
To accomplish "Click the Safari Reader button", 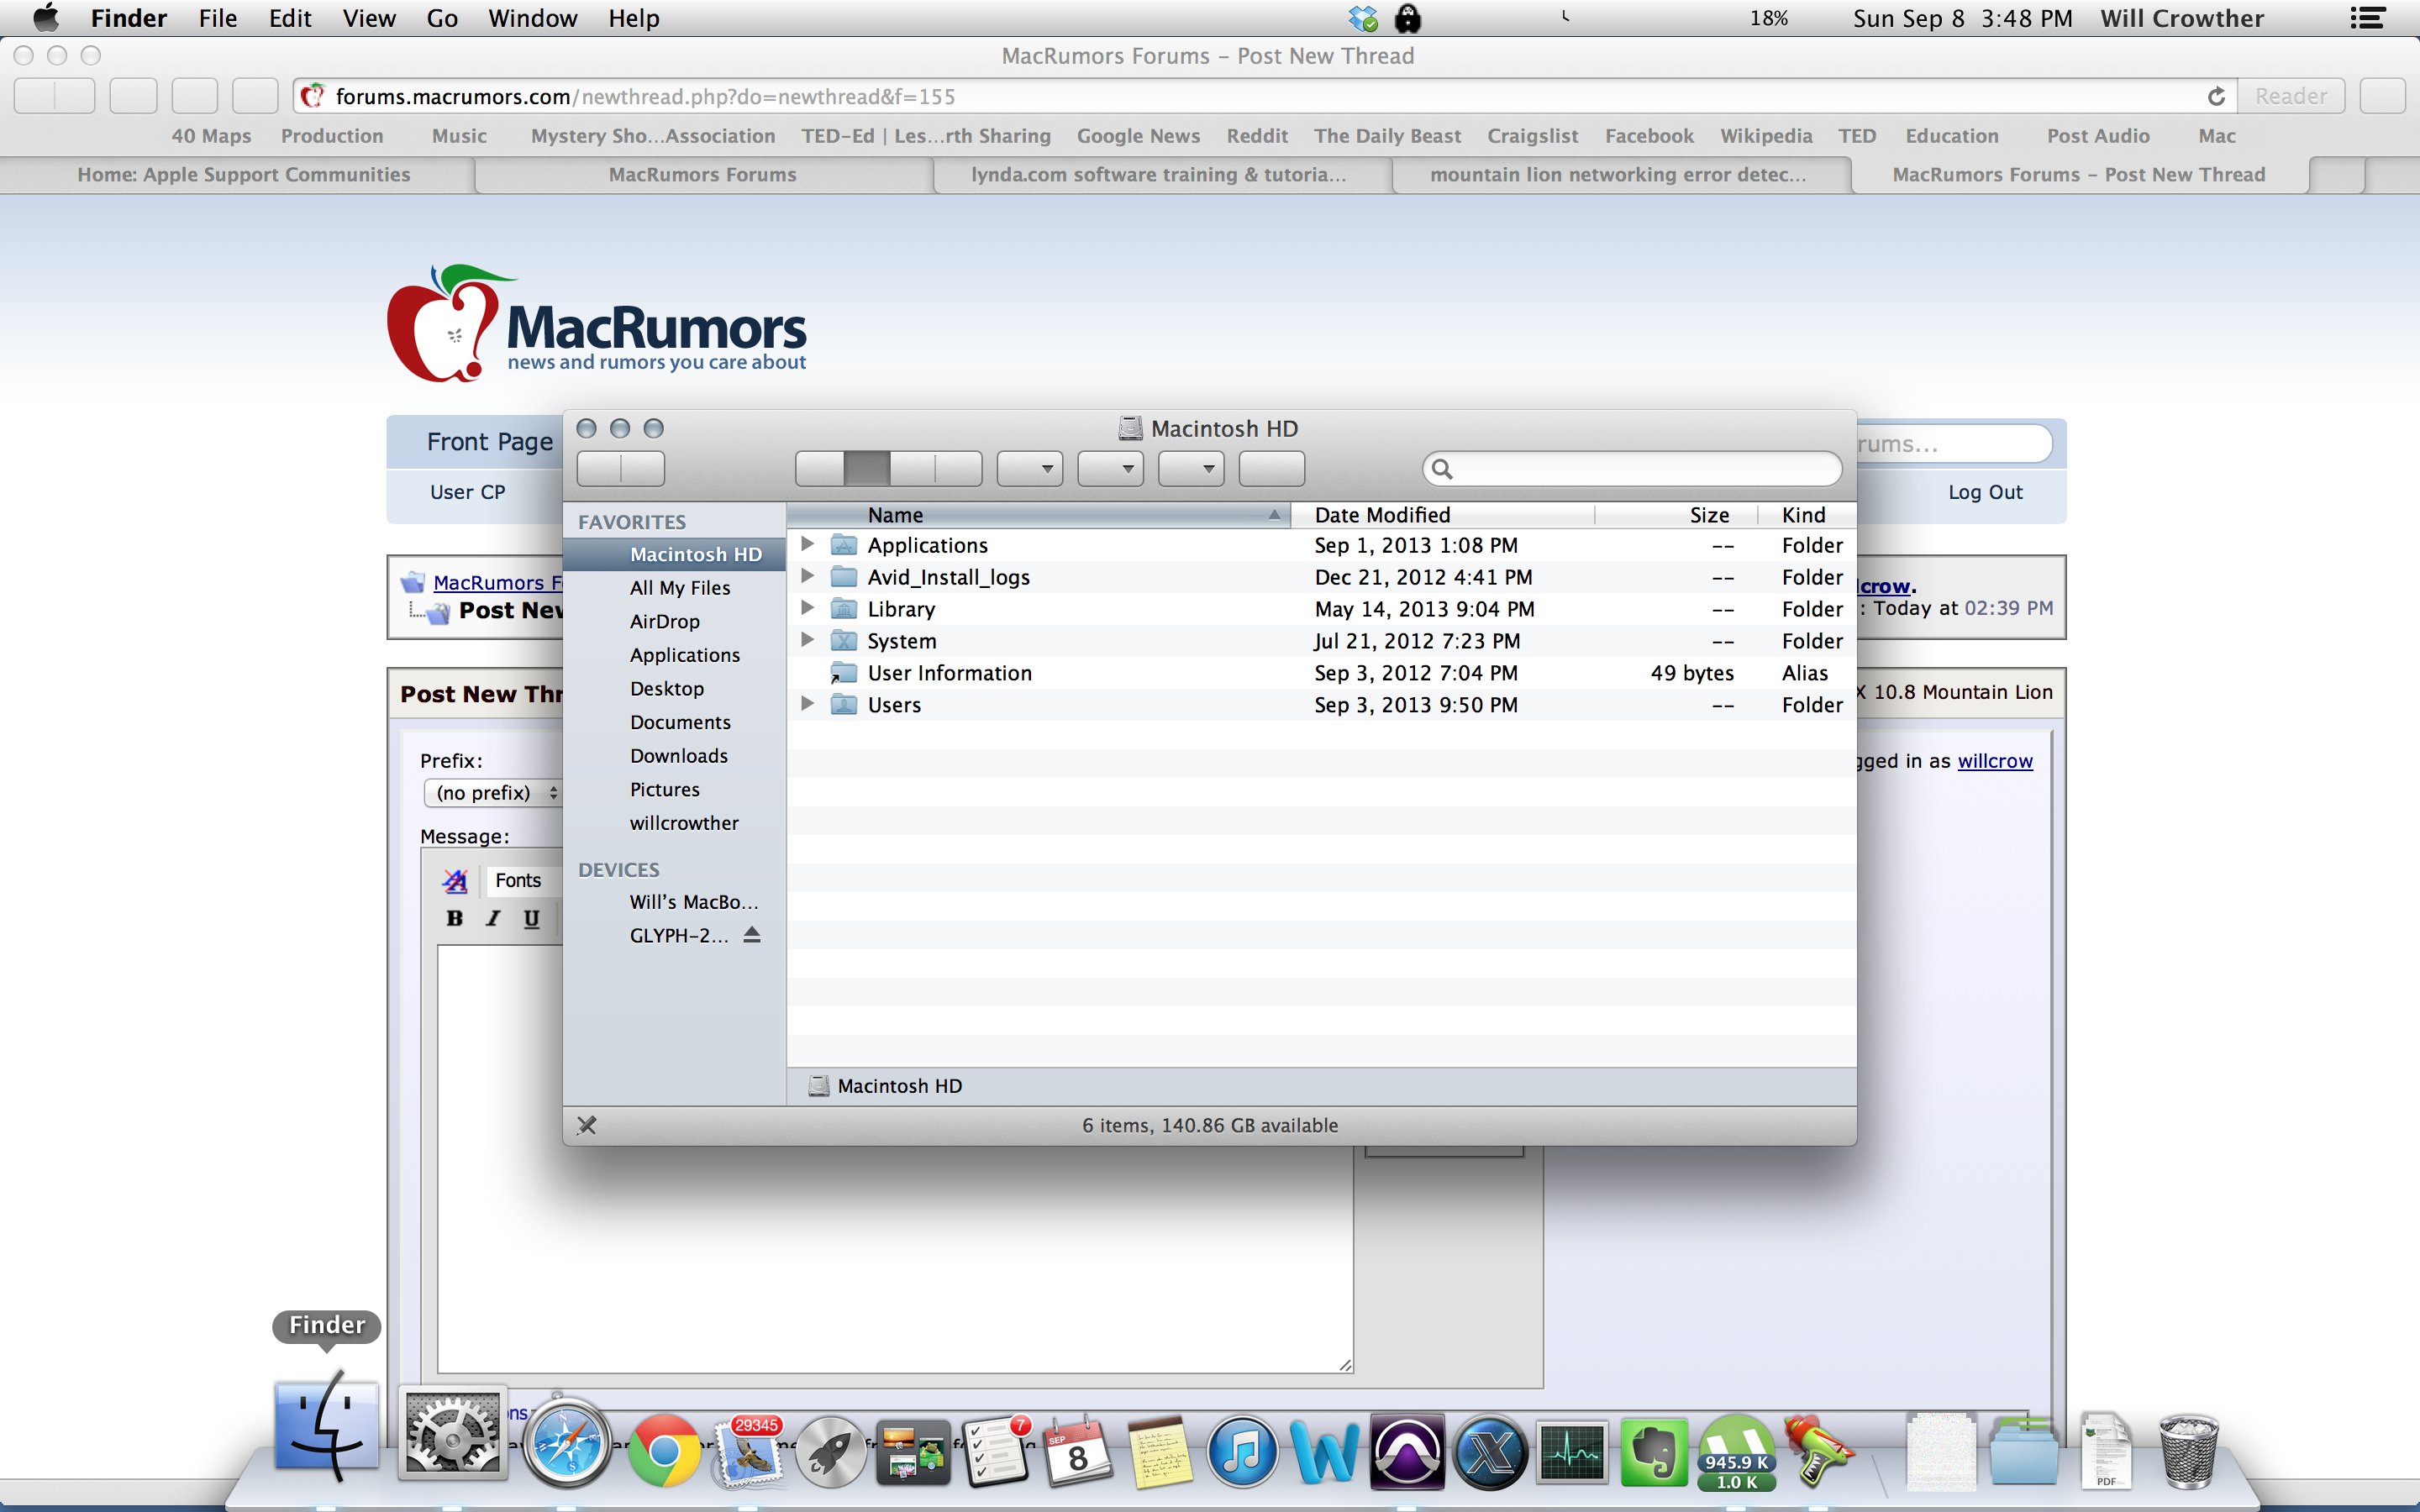I will point(2291,96).
